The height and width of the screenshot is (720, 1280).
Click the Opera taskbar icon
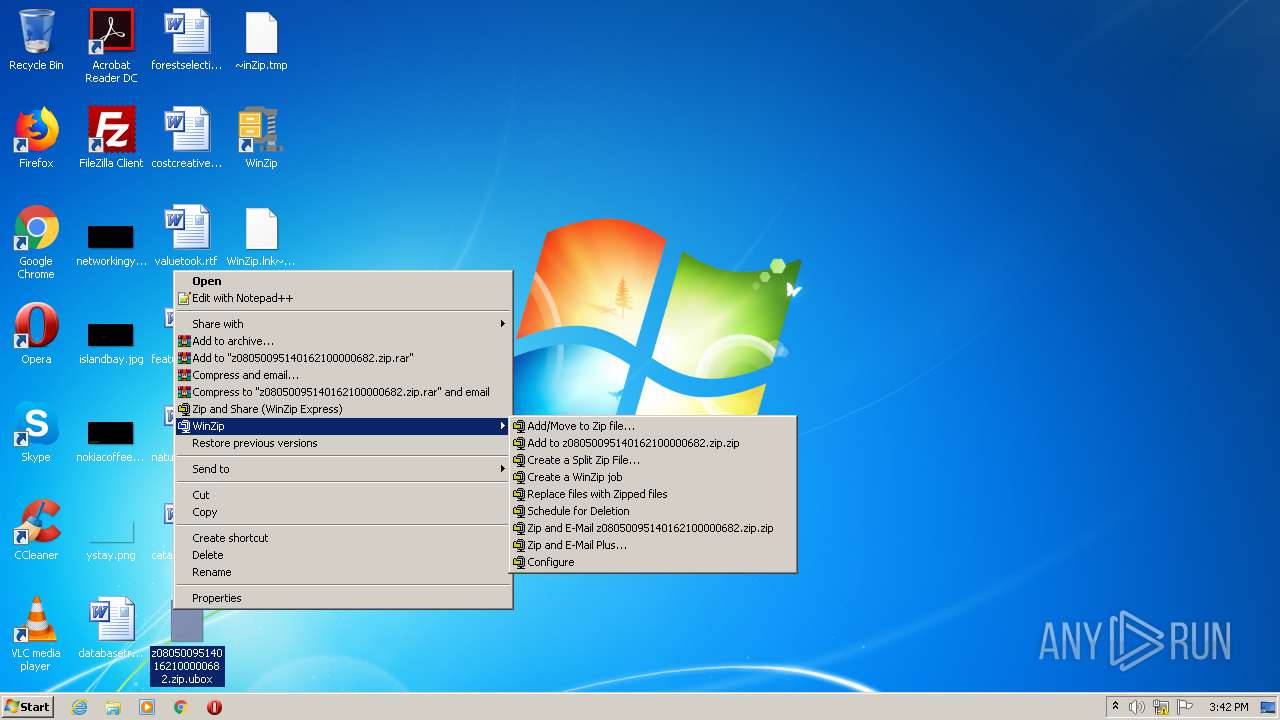[x=214, y=707]
